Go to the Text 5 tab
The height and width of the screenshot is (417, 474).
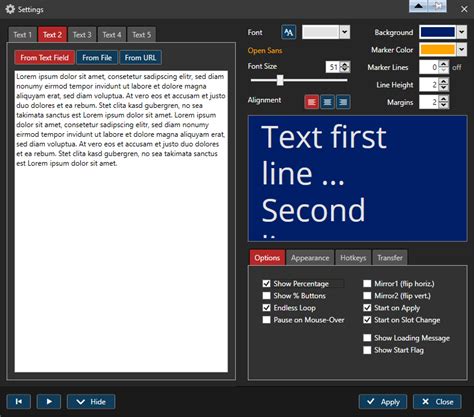coord(142,35)
